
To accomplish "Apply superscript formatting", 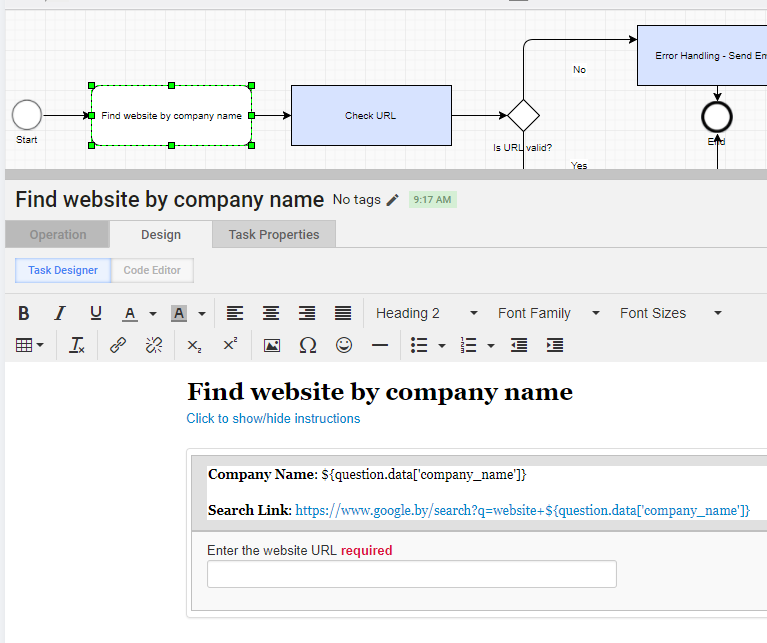I will [x=230, y=345].
